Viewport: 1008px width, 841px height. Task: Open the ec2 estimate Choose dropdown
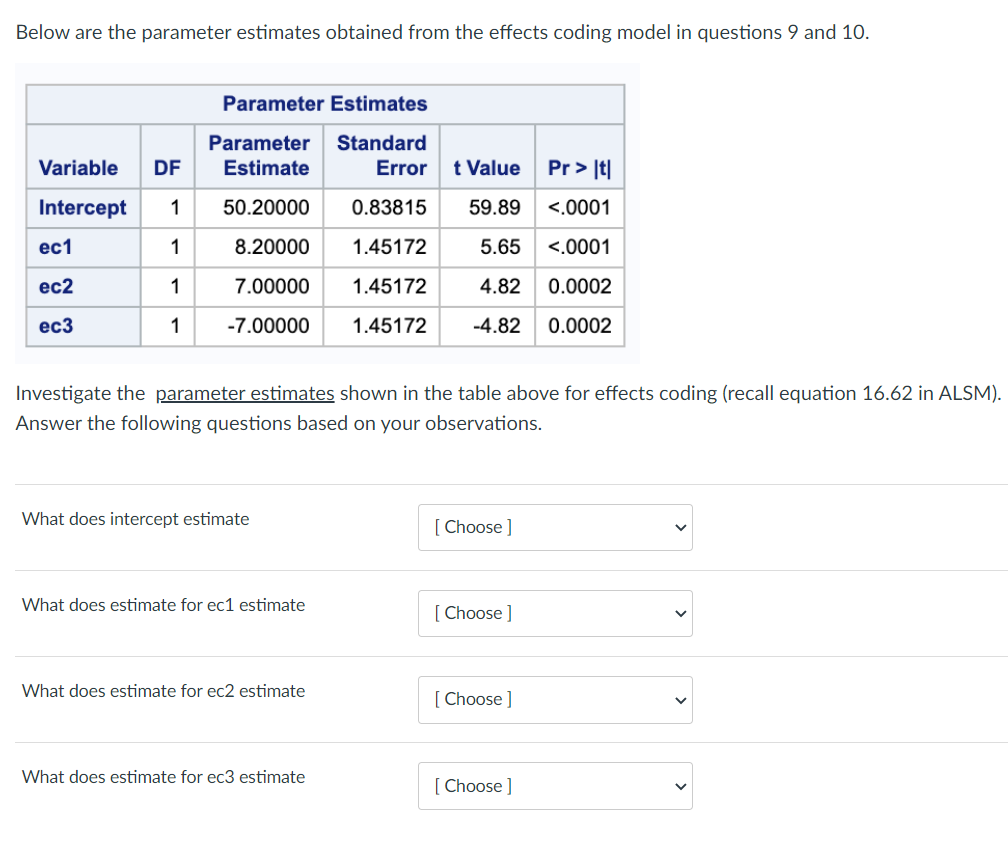(554, 700)
